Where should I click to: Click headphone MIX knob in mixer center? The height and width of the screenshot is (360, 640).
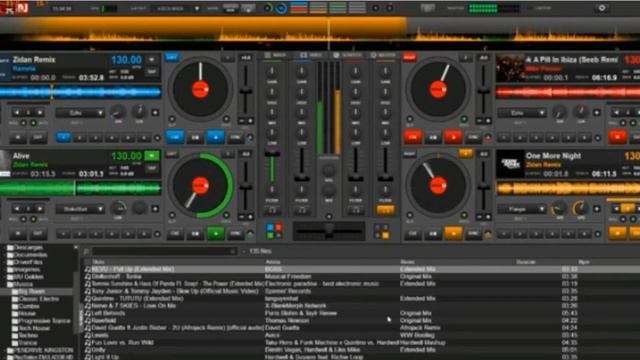[x=329, y=191]
